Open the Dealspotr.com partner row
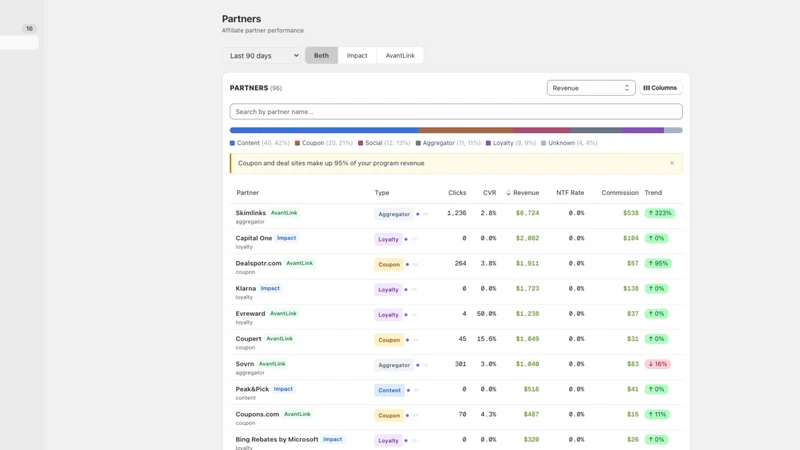 (456, 266)
